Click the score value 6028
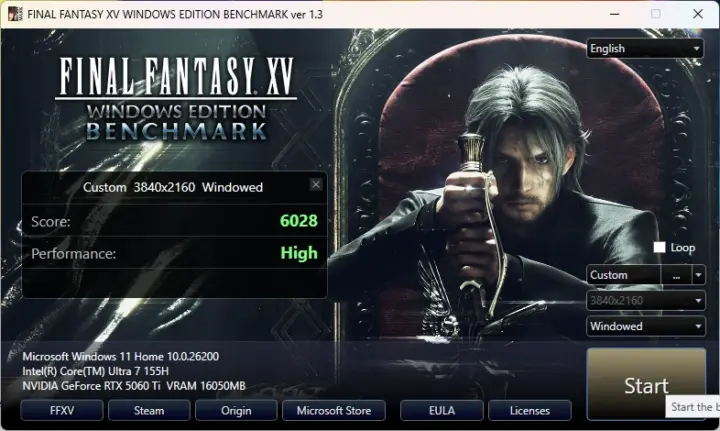 tap(298, 221)
